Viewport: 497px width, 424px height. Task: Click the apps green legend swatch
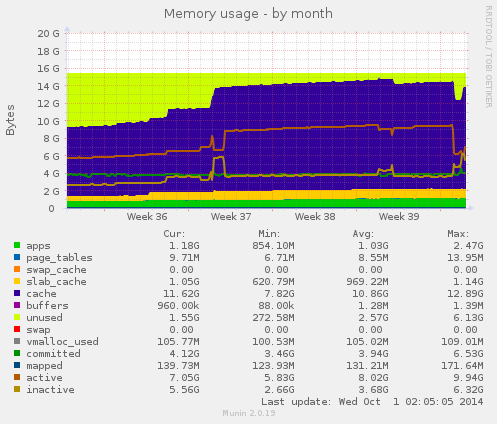[17, 245]
